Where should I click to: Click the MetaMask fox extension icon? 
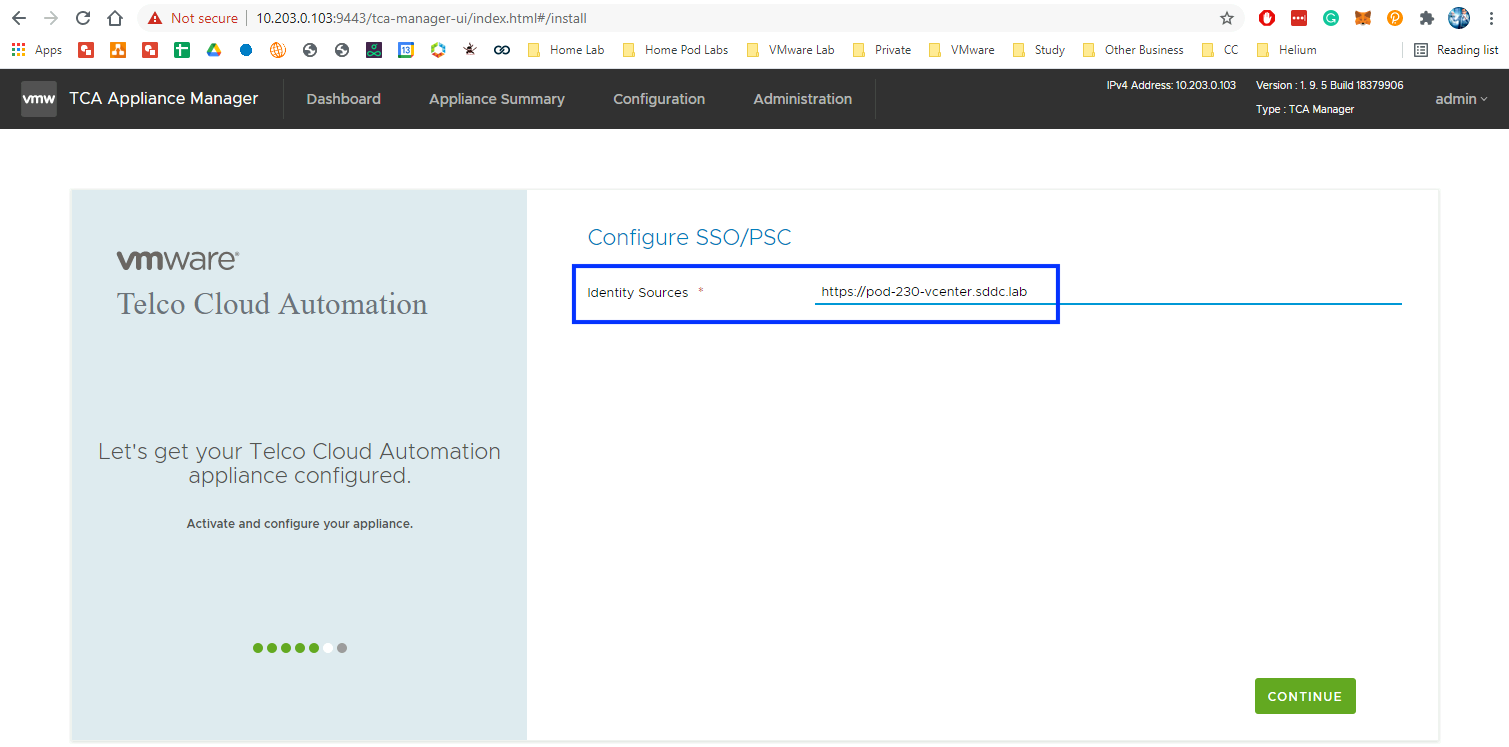[1363, 18]
